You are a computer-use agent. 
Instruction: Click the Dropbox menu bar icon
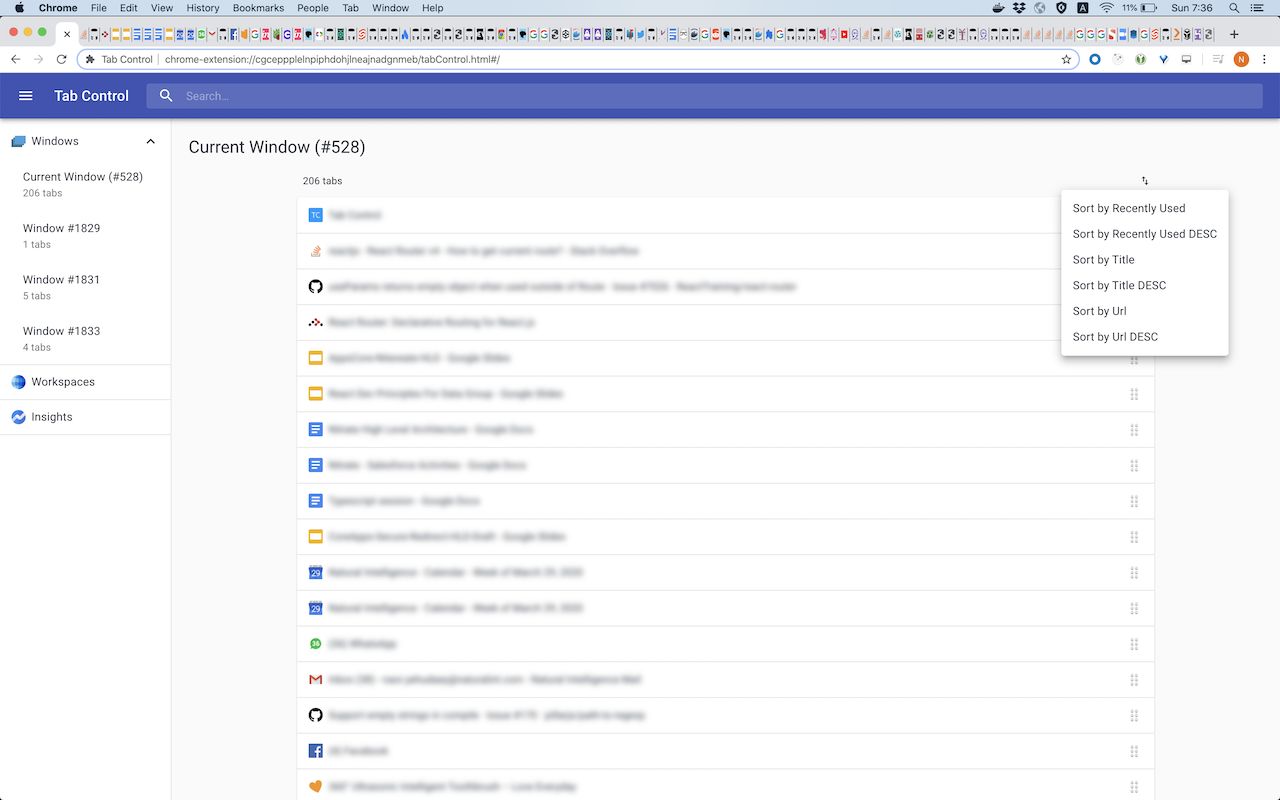pyautogui.click(x=1019, y=8)
